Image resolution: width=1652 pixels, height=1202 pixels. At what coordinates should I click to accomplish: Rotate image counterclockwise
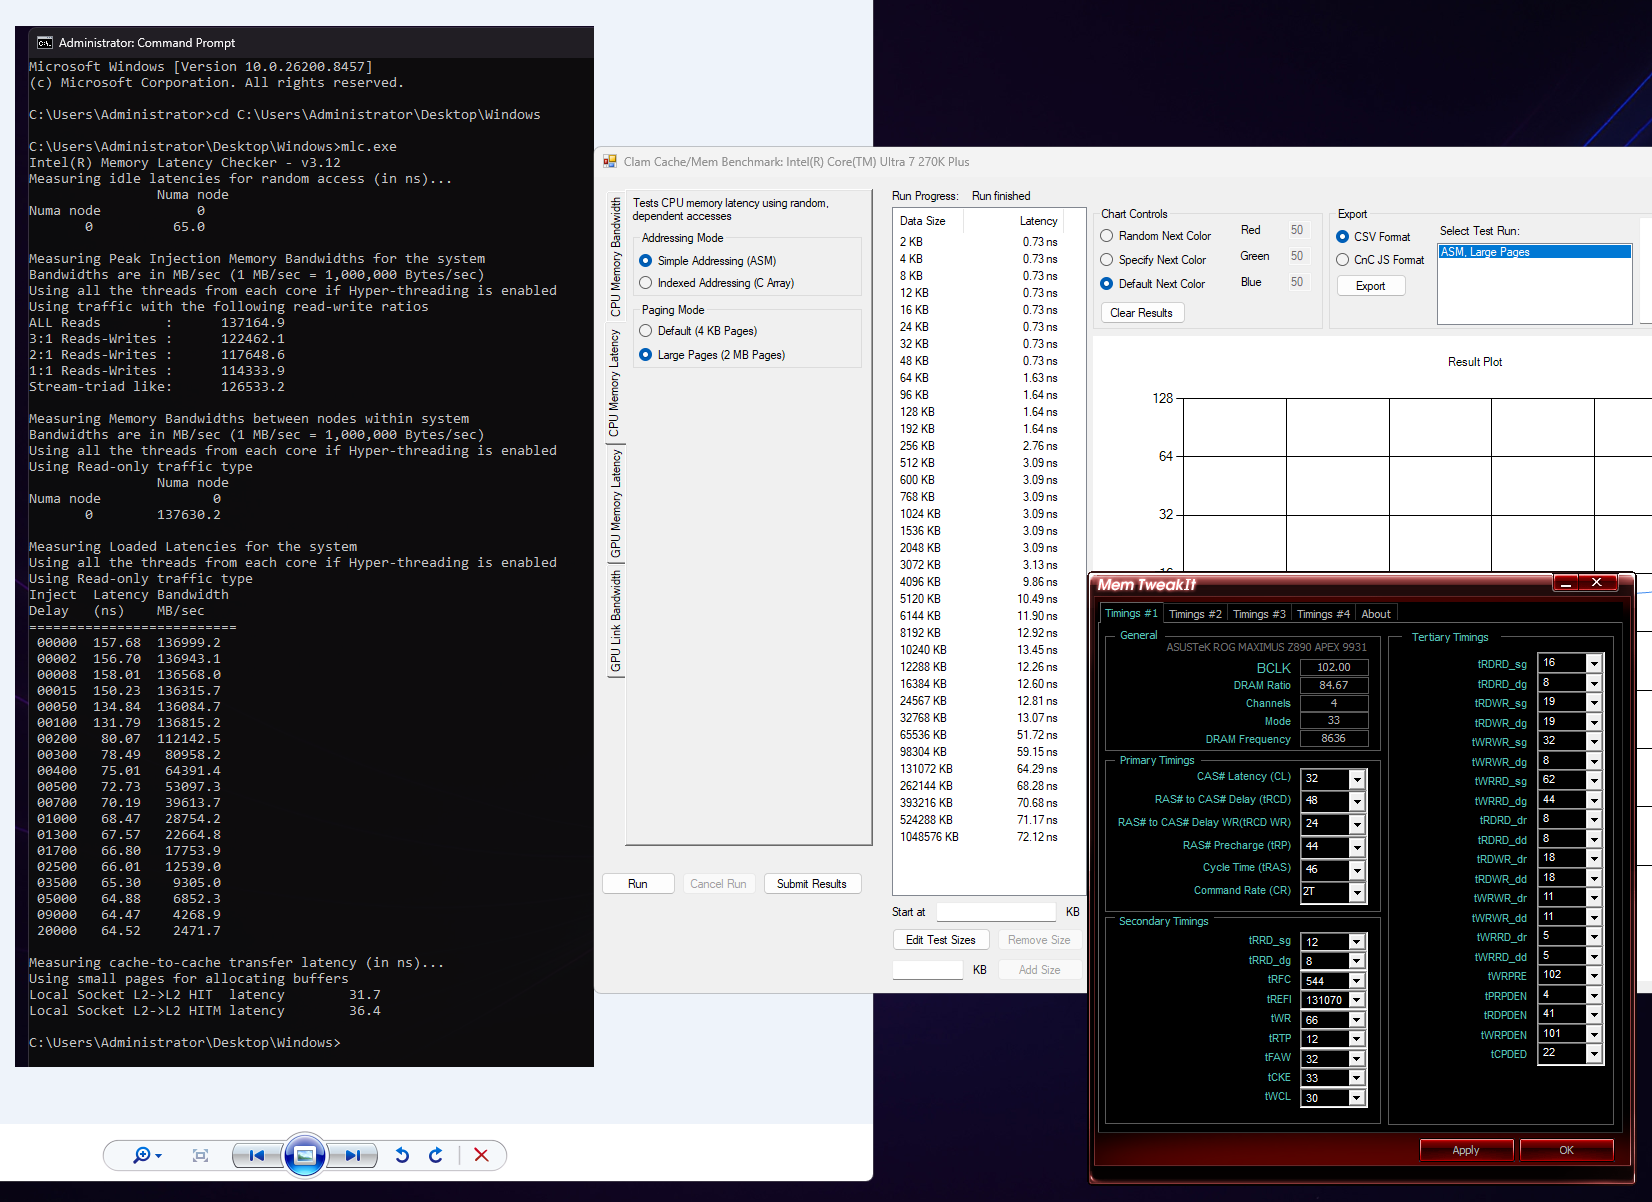(402, 1155)
